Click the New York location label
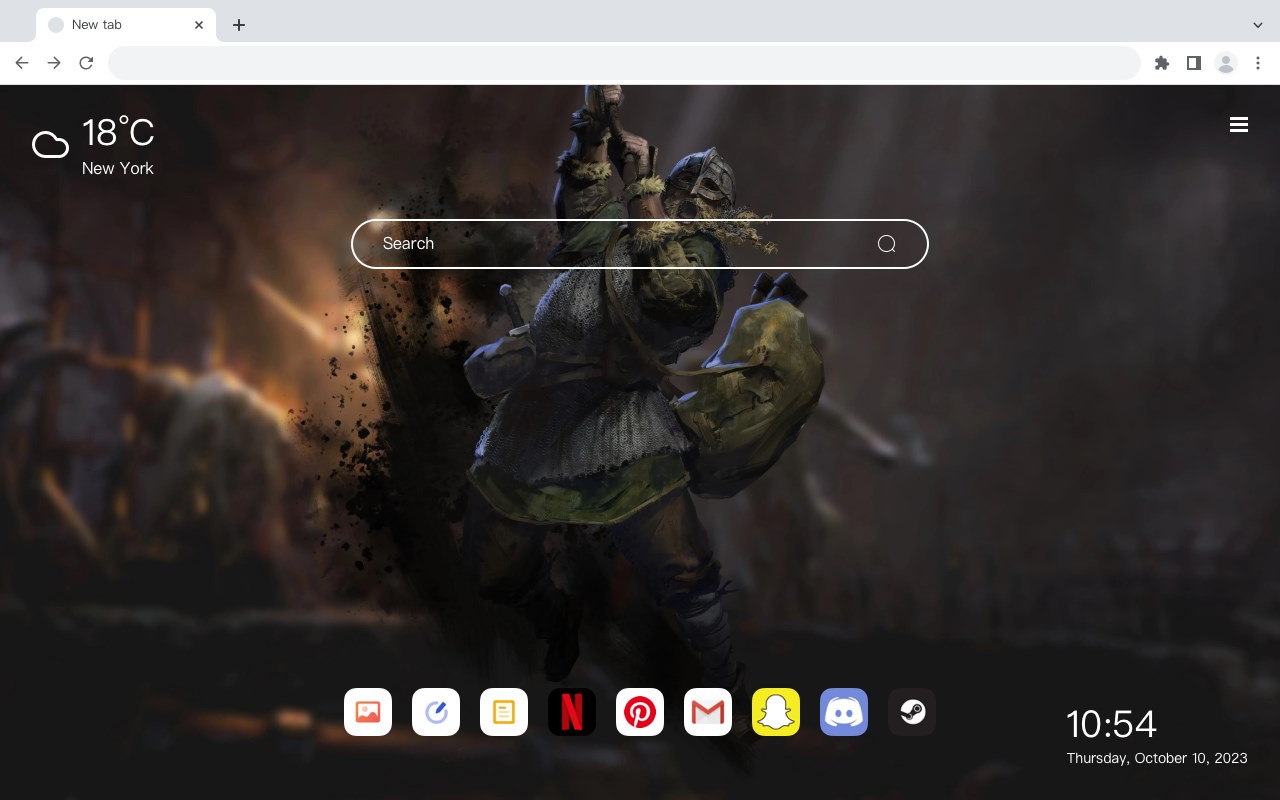This screenshot has height=800, width=1280. tap(118, 168)
